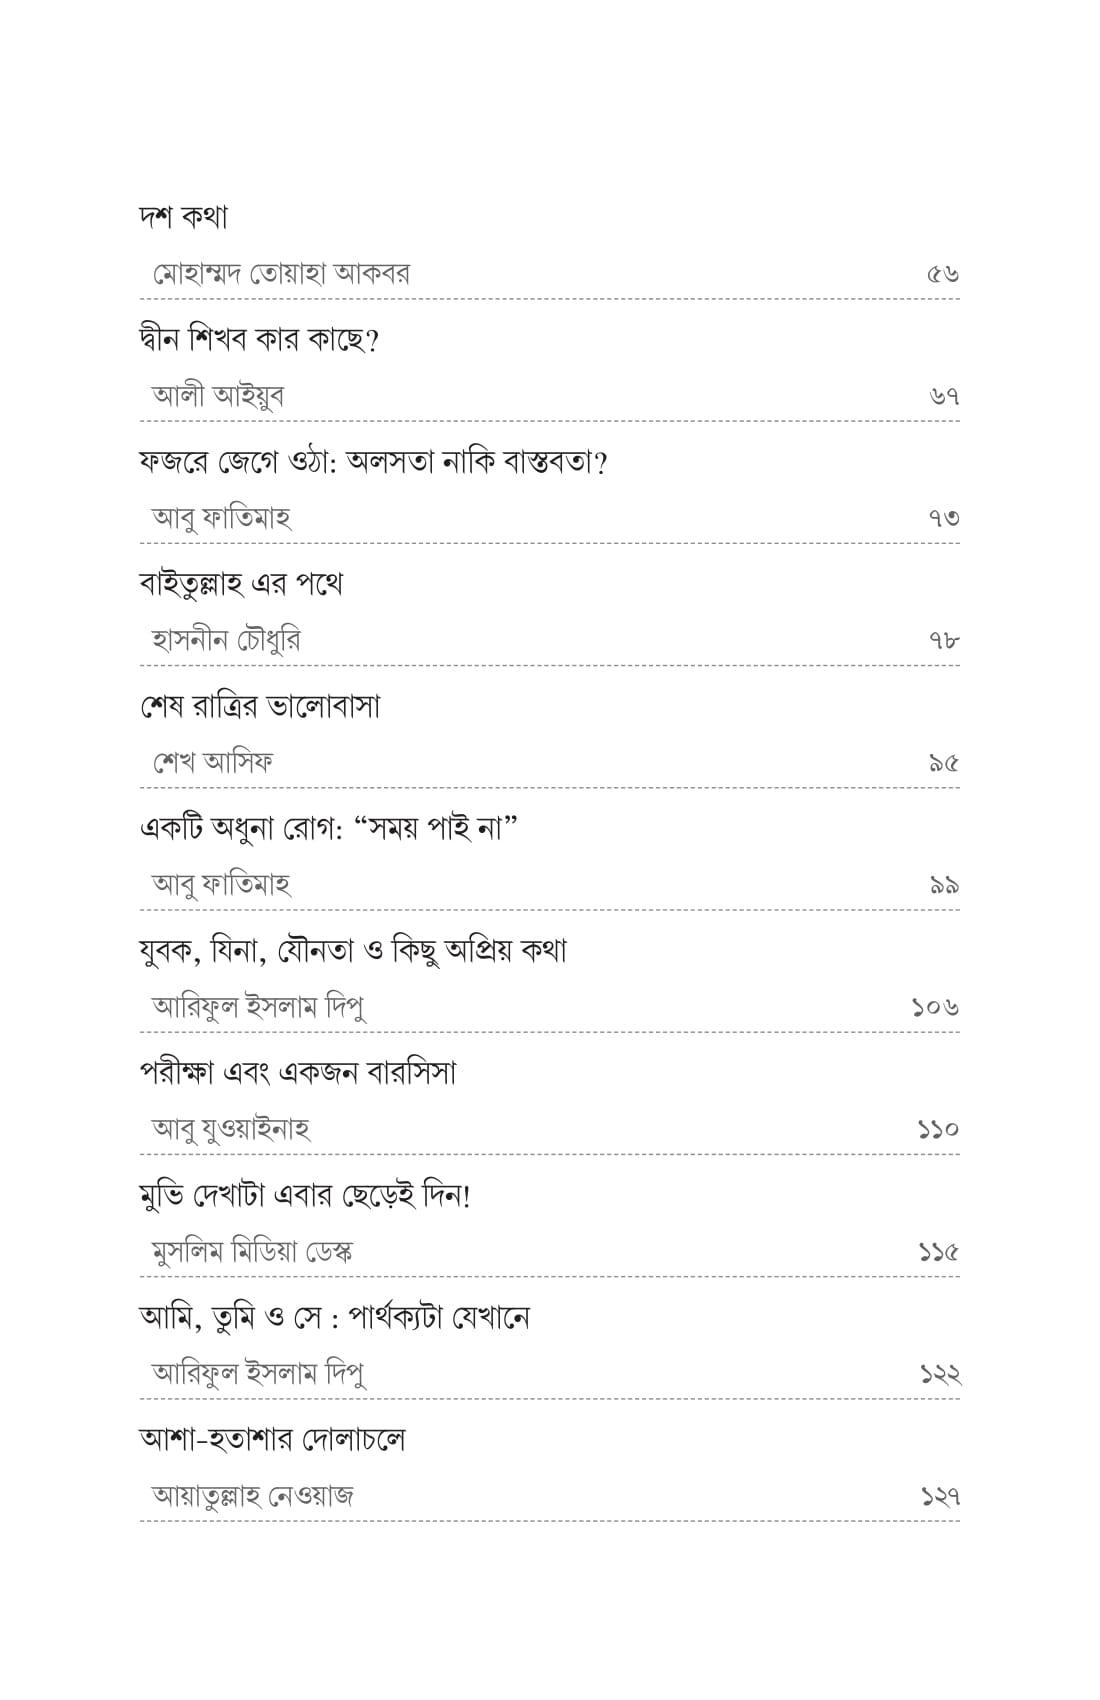Go to chapter "বাইতুল্লাহ এর পথে"
Image resolution: width=1100 pixels, height=1700 pixels.
241,584
